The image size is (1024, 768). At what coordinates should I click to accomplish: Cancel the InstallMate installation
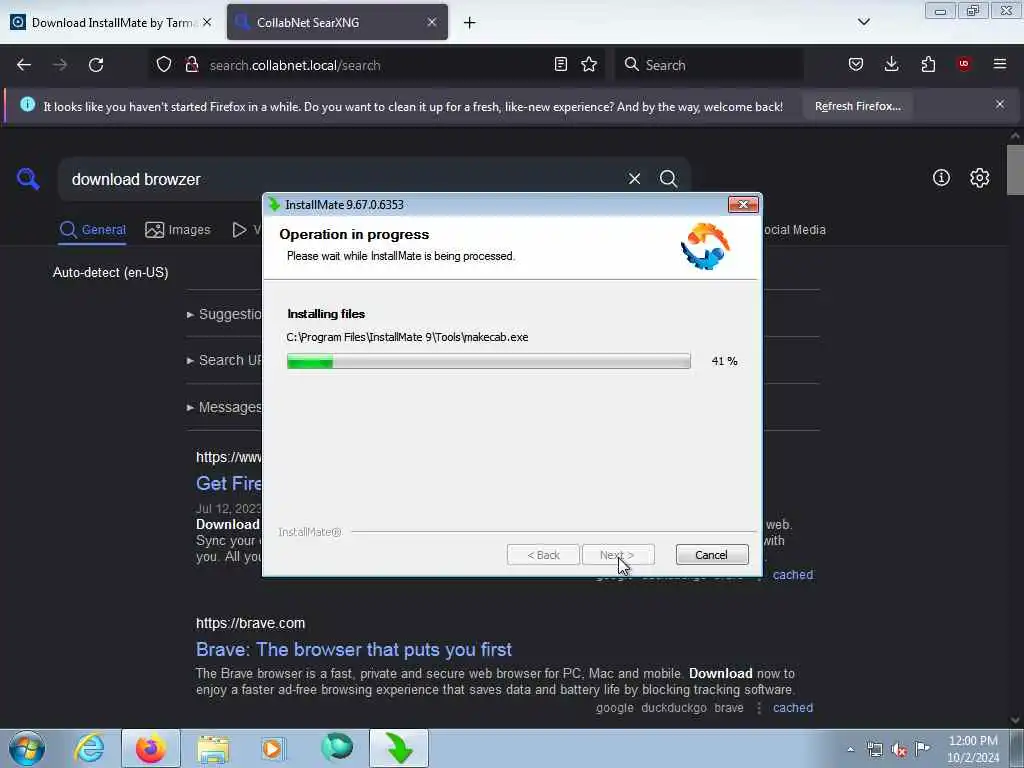click(x=712, y=554)
